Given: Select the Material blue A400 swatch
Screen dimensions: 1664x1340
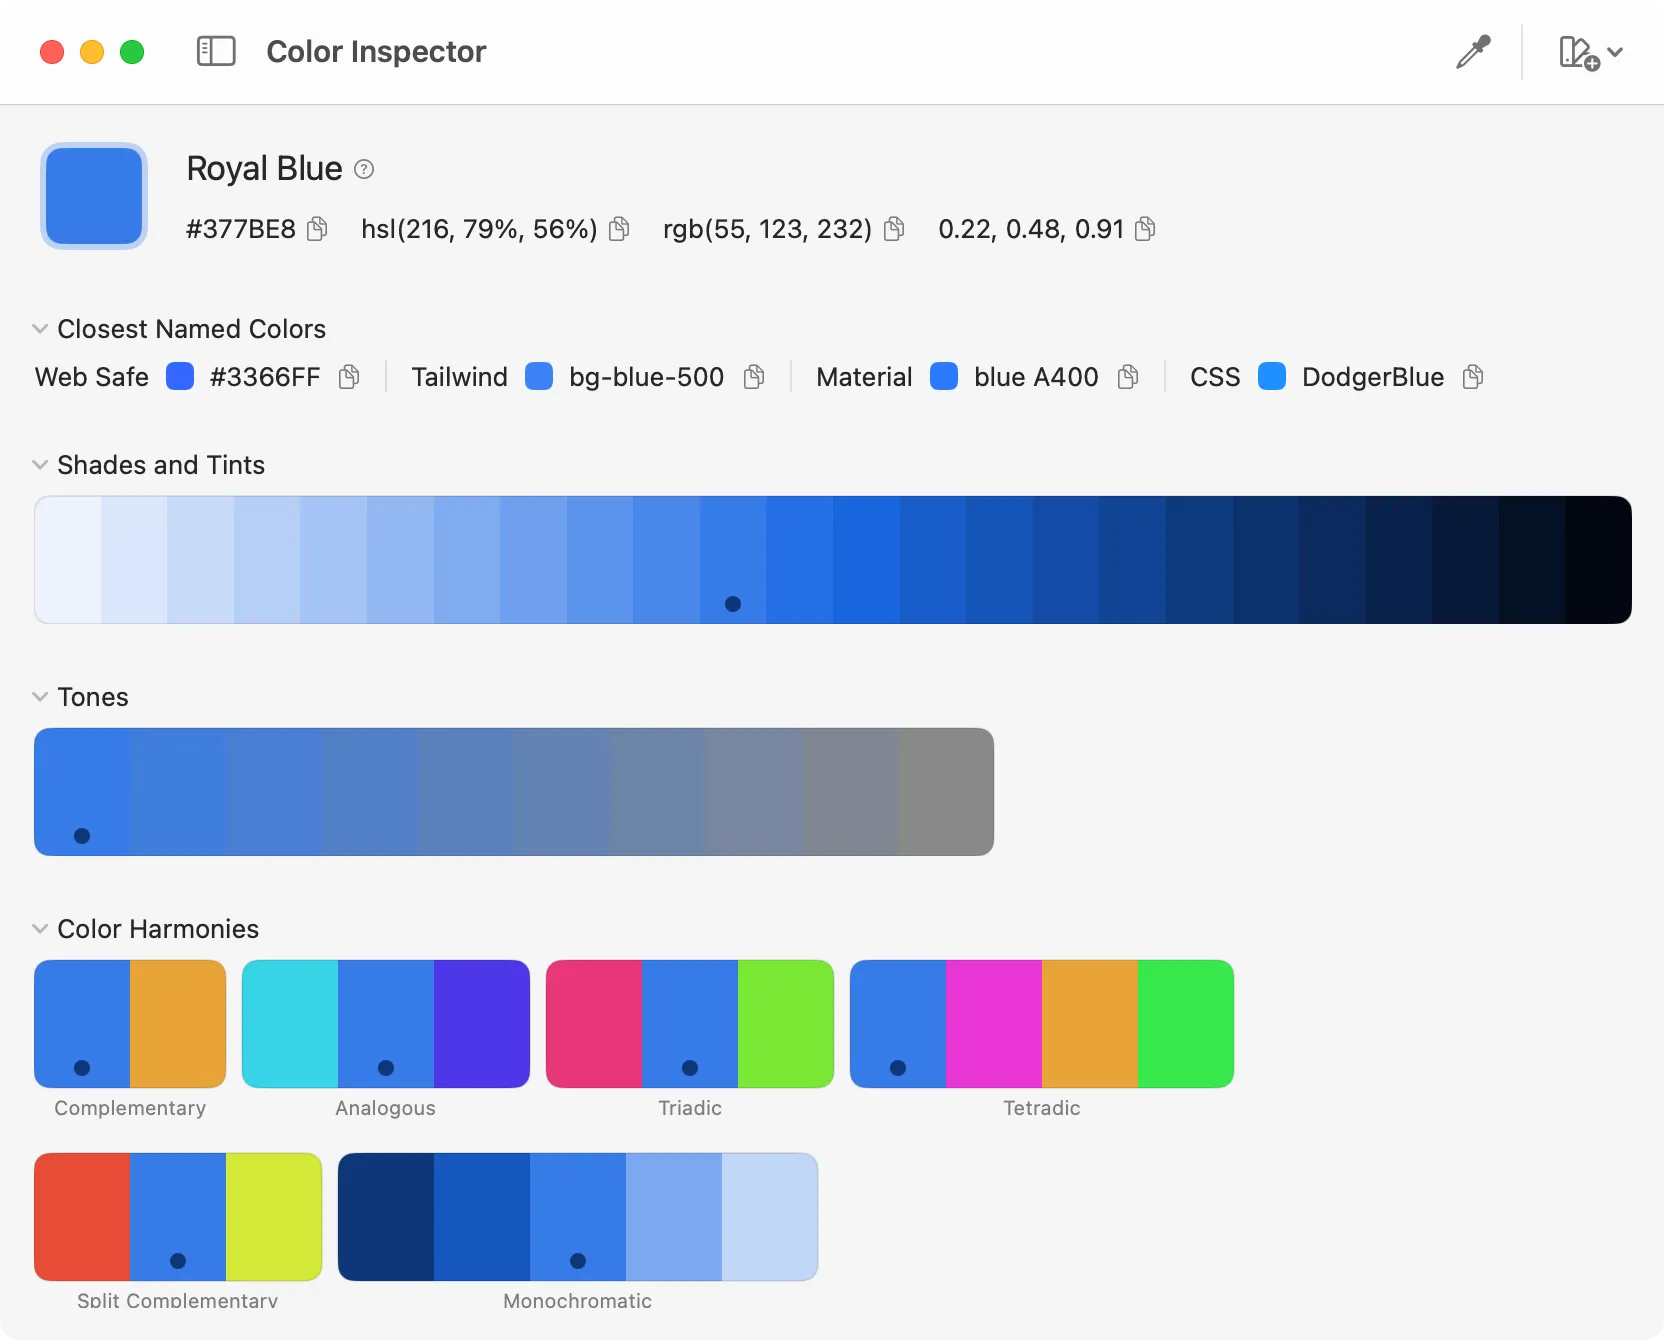Looking at the screenshot, I should (944, 377).
